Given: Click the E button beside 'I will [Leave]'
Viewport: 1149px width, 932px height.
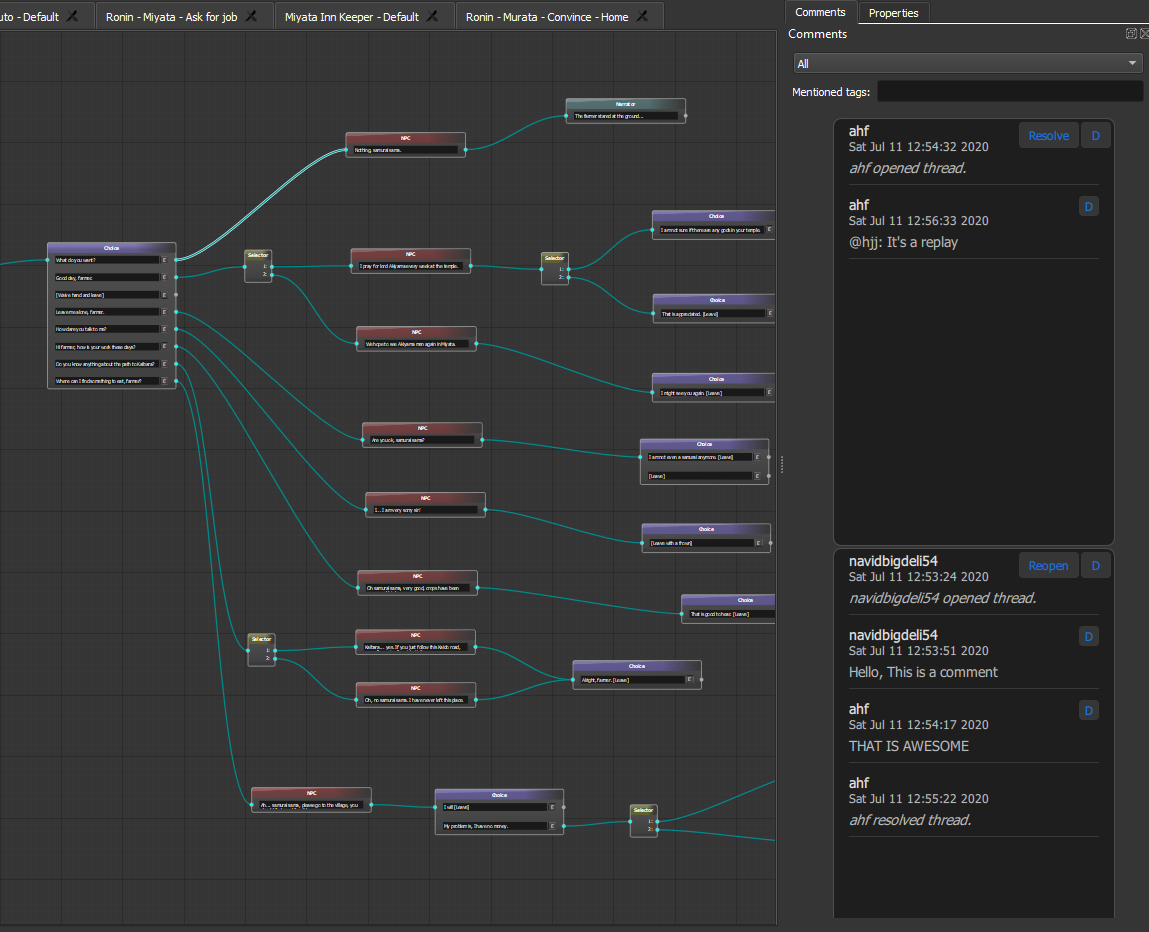Looking at the screenshot, I should 553,807.
